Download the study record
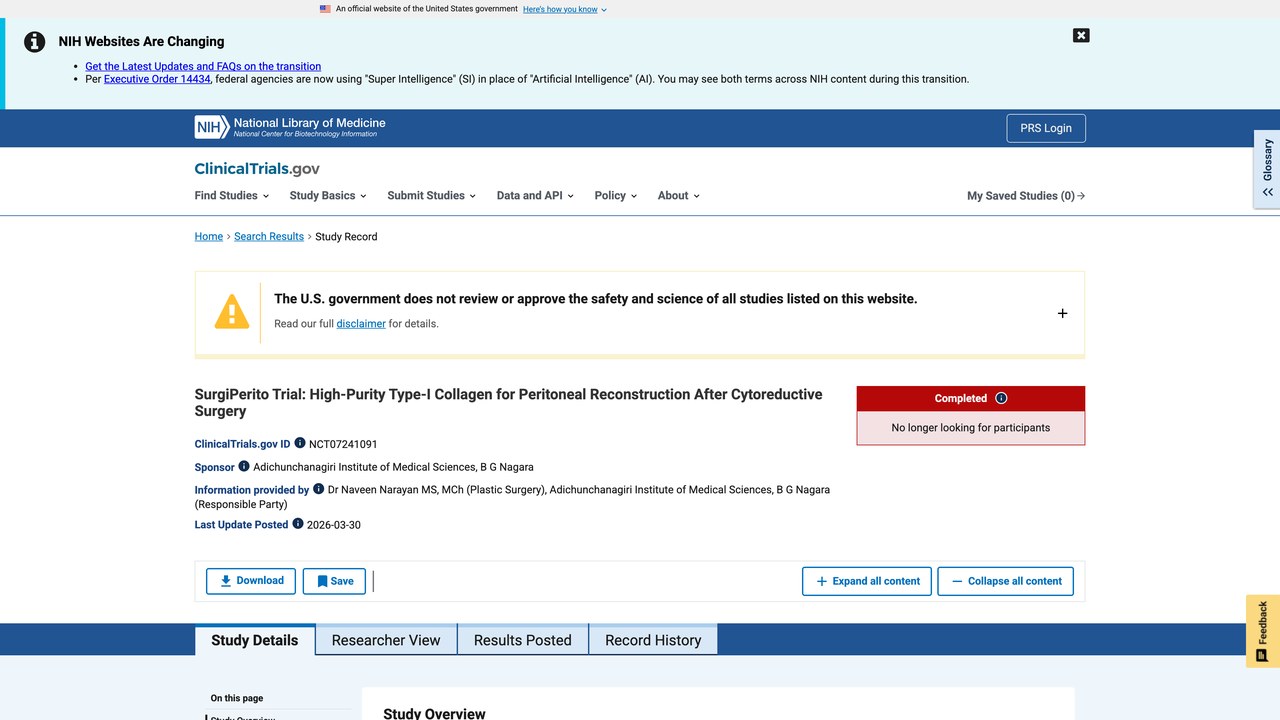 tap(251, 581)
